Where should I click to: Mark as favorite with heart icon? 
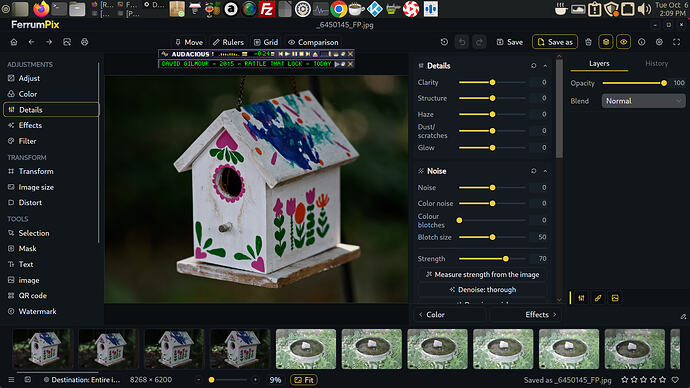point(675,380)
